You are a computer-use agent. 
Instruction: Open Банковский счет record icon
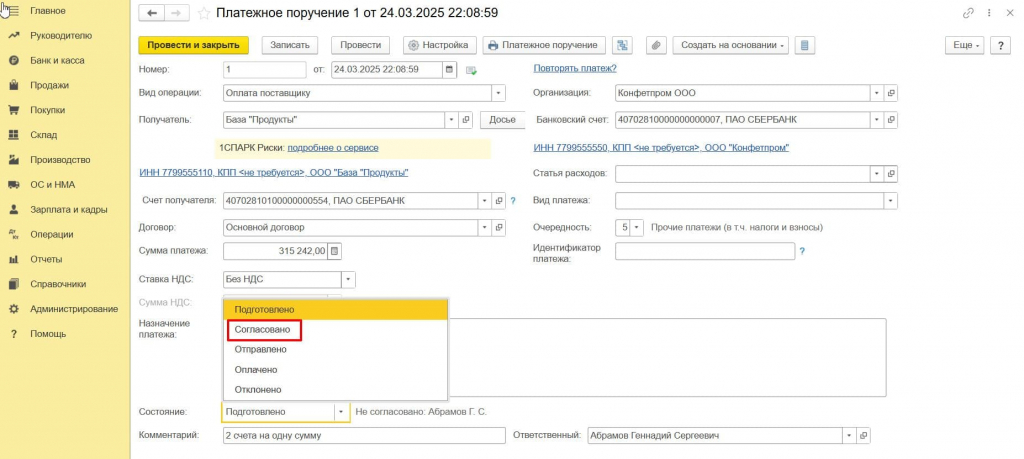click(x=891, y=120)
